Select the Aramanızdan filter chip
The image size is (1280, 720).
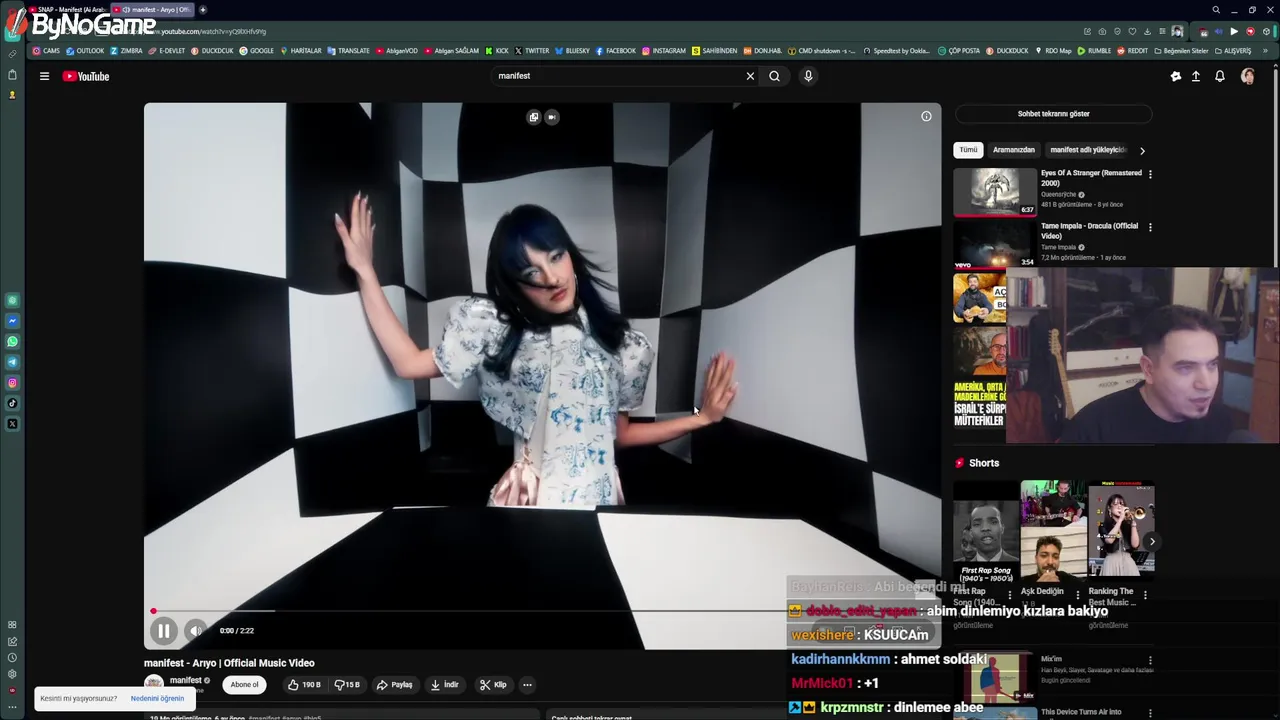pyautogui.click(x=1014, y=150)
